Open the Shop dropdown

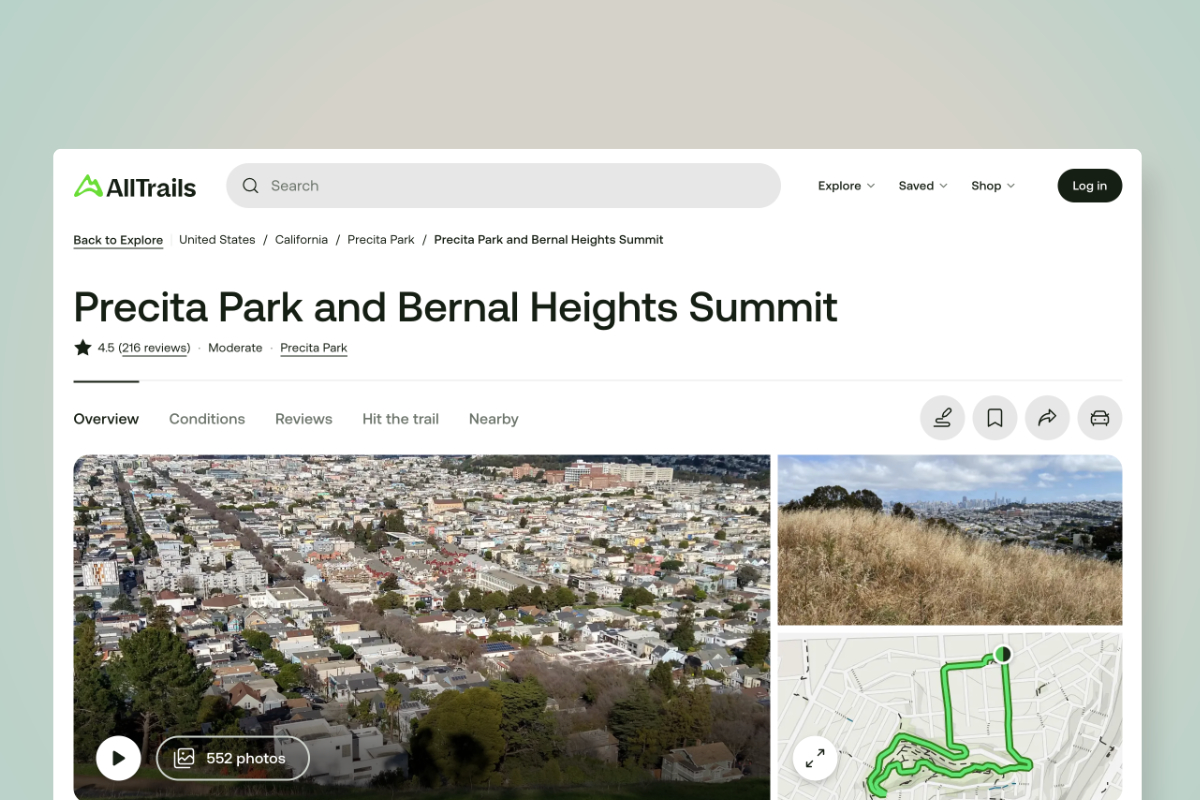pos(991,185)
